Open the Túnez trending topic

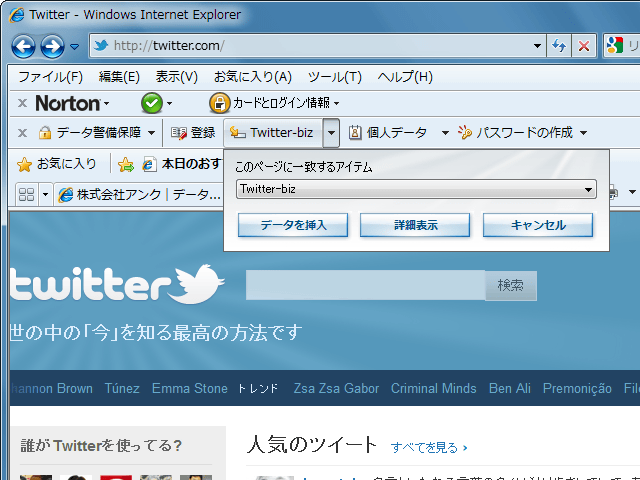click(122, 388)
